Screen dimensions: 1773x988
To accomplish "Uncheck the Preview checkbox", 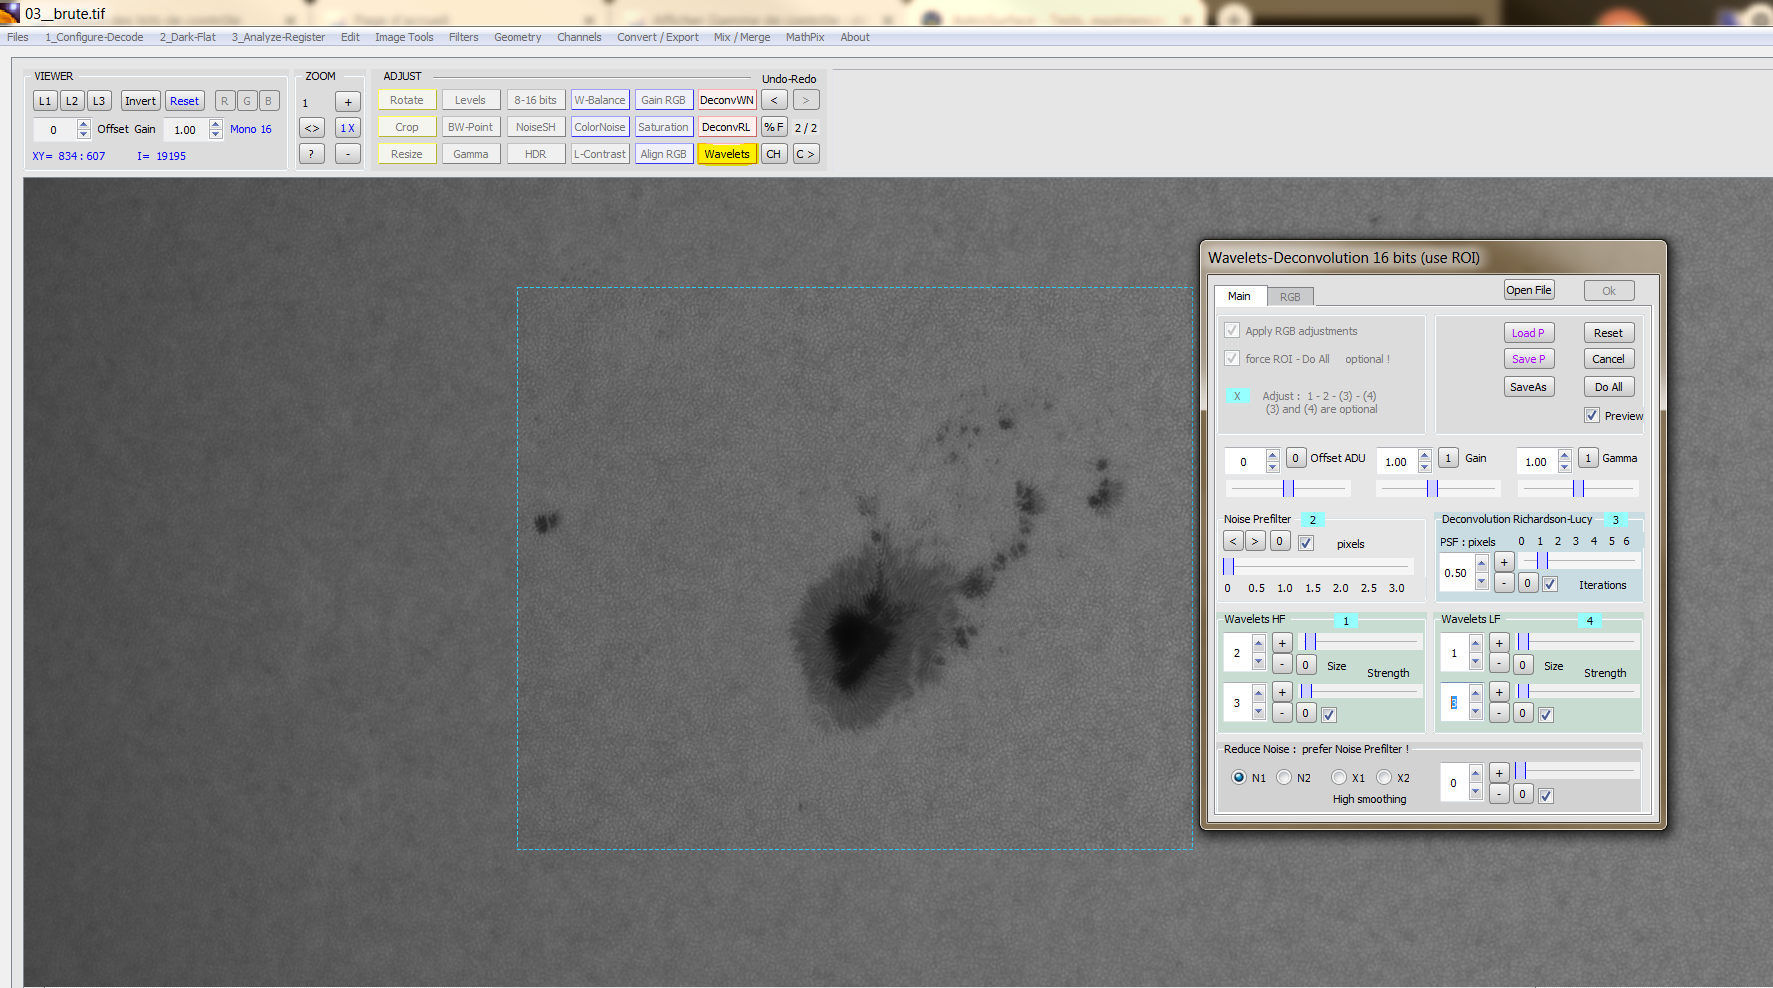I will [1592, 415].
